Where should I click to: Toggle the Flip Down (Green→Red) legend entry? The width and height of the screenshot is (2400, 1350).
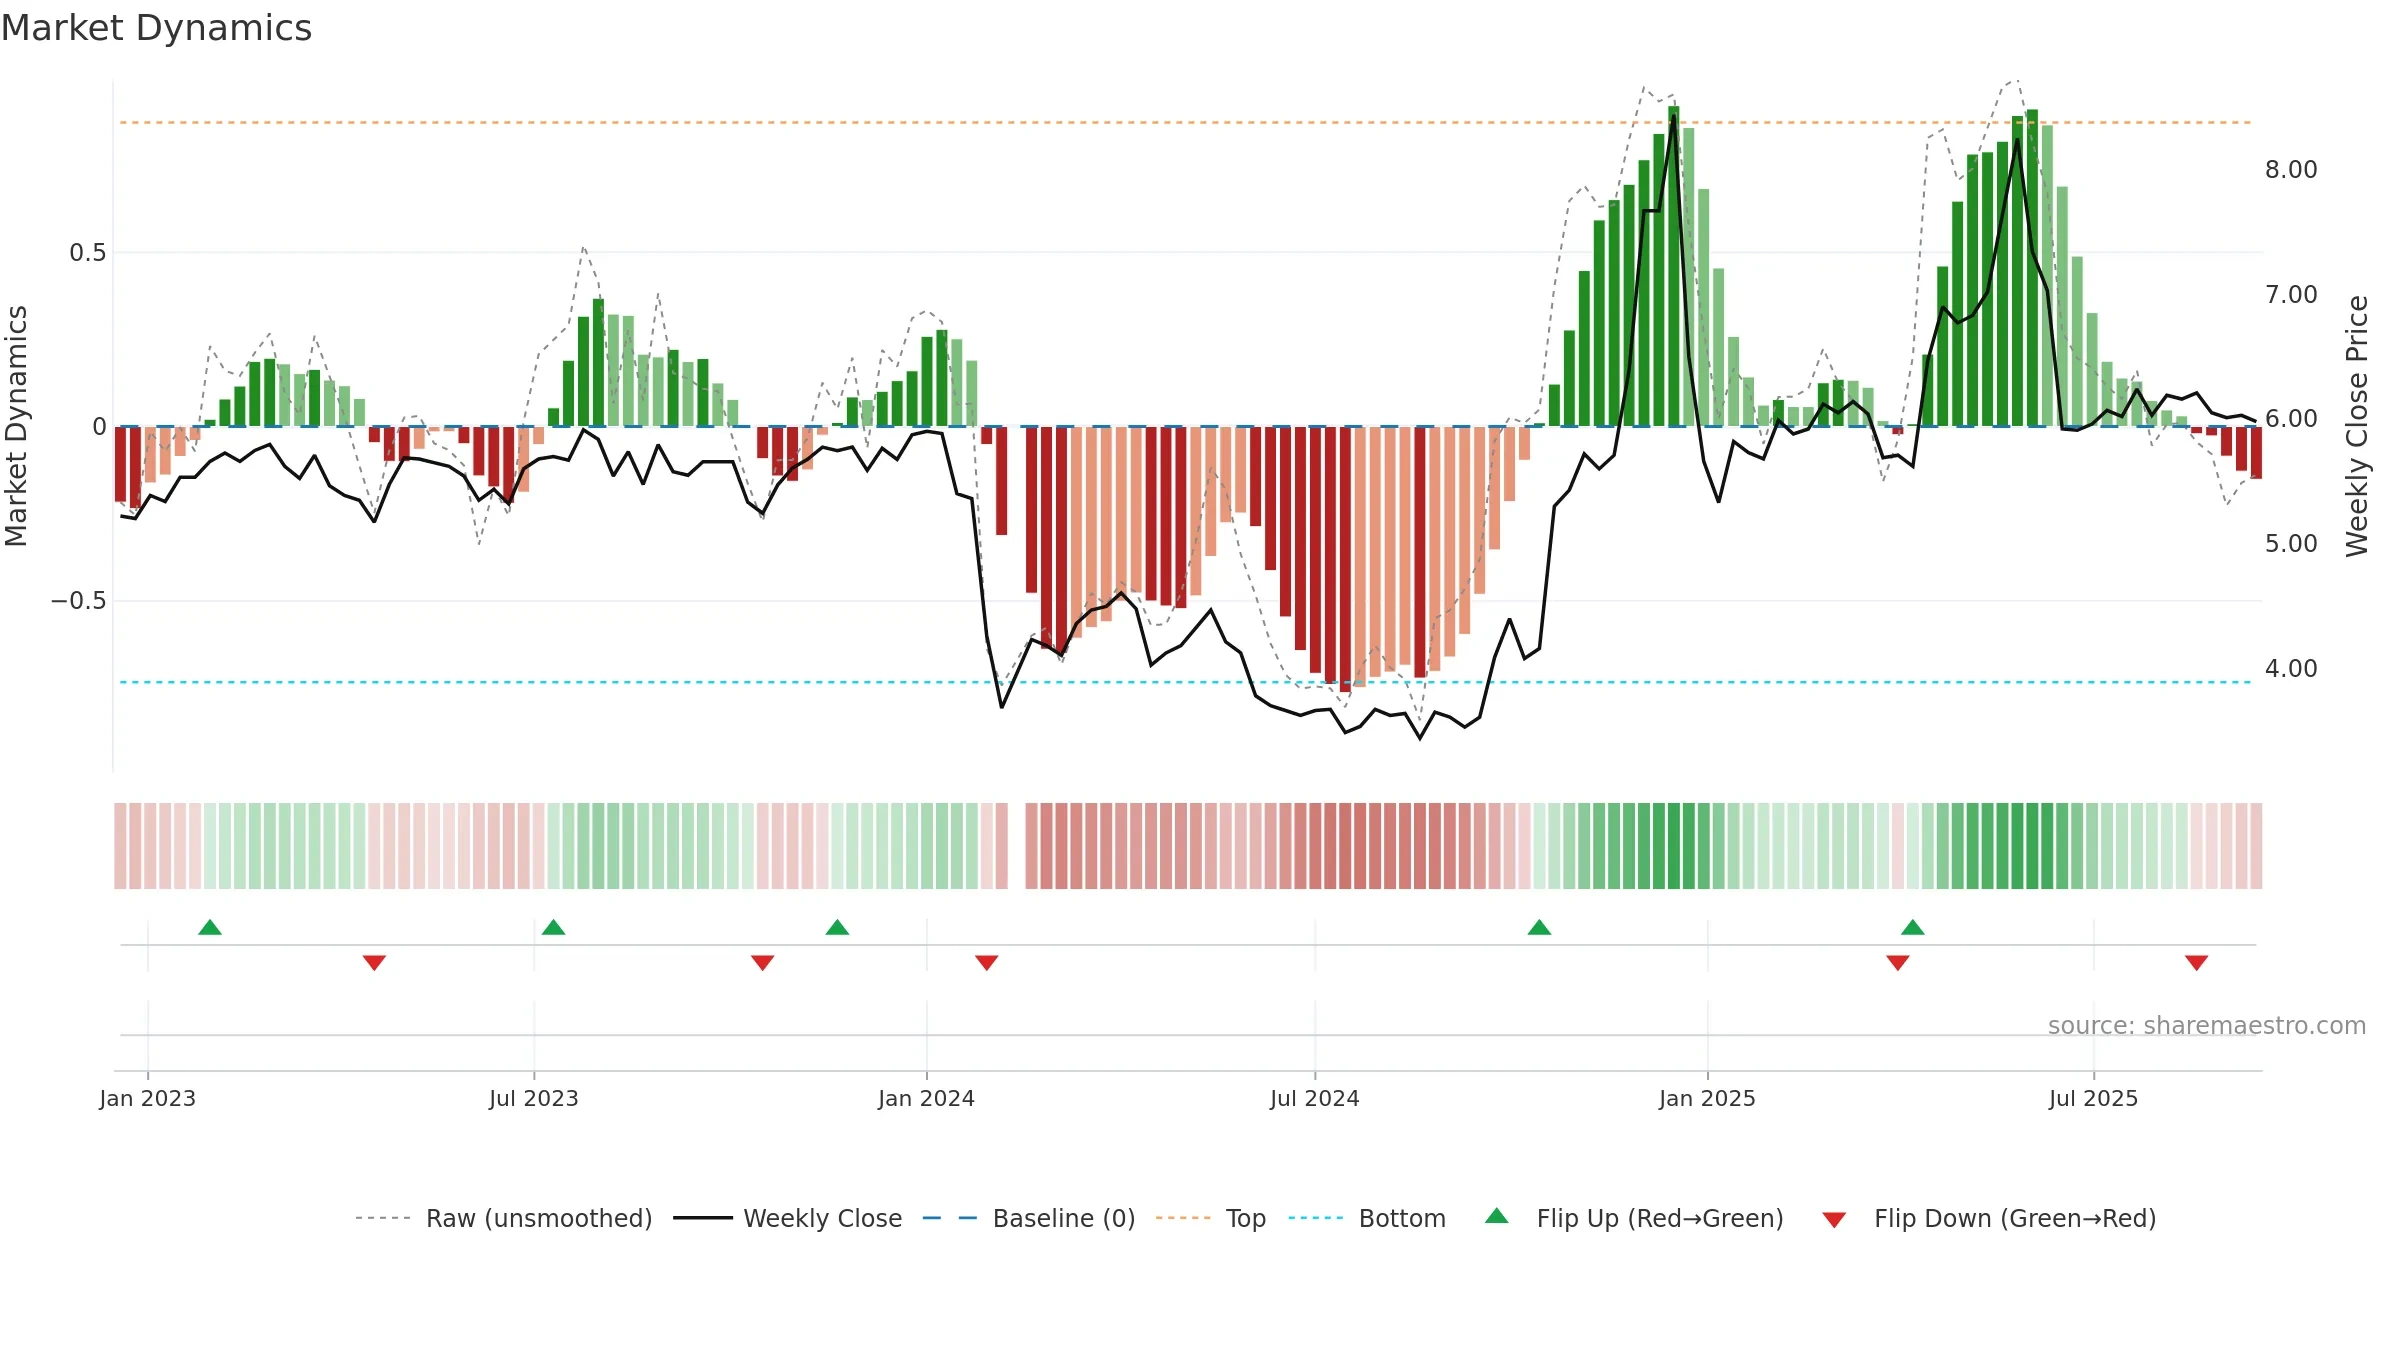point(1989,1219)
